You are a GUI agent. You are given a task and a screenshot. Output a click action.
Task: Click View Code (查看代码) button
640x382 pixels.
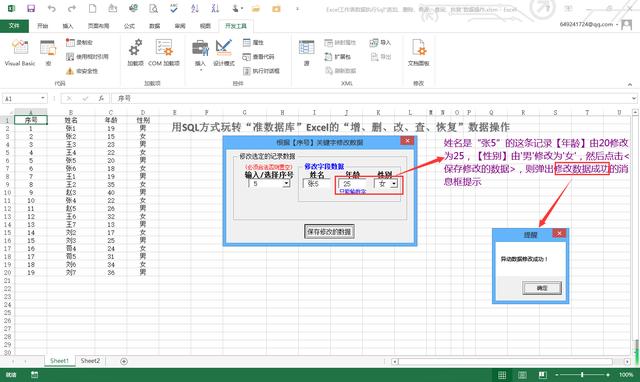[x=258, y=57]
